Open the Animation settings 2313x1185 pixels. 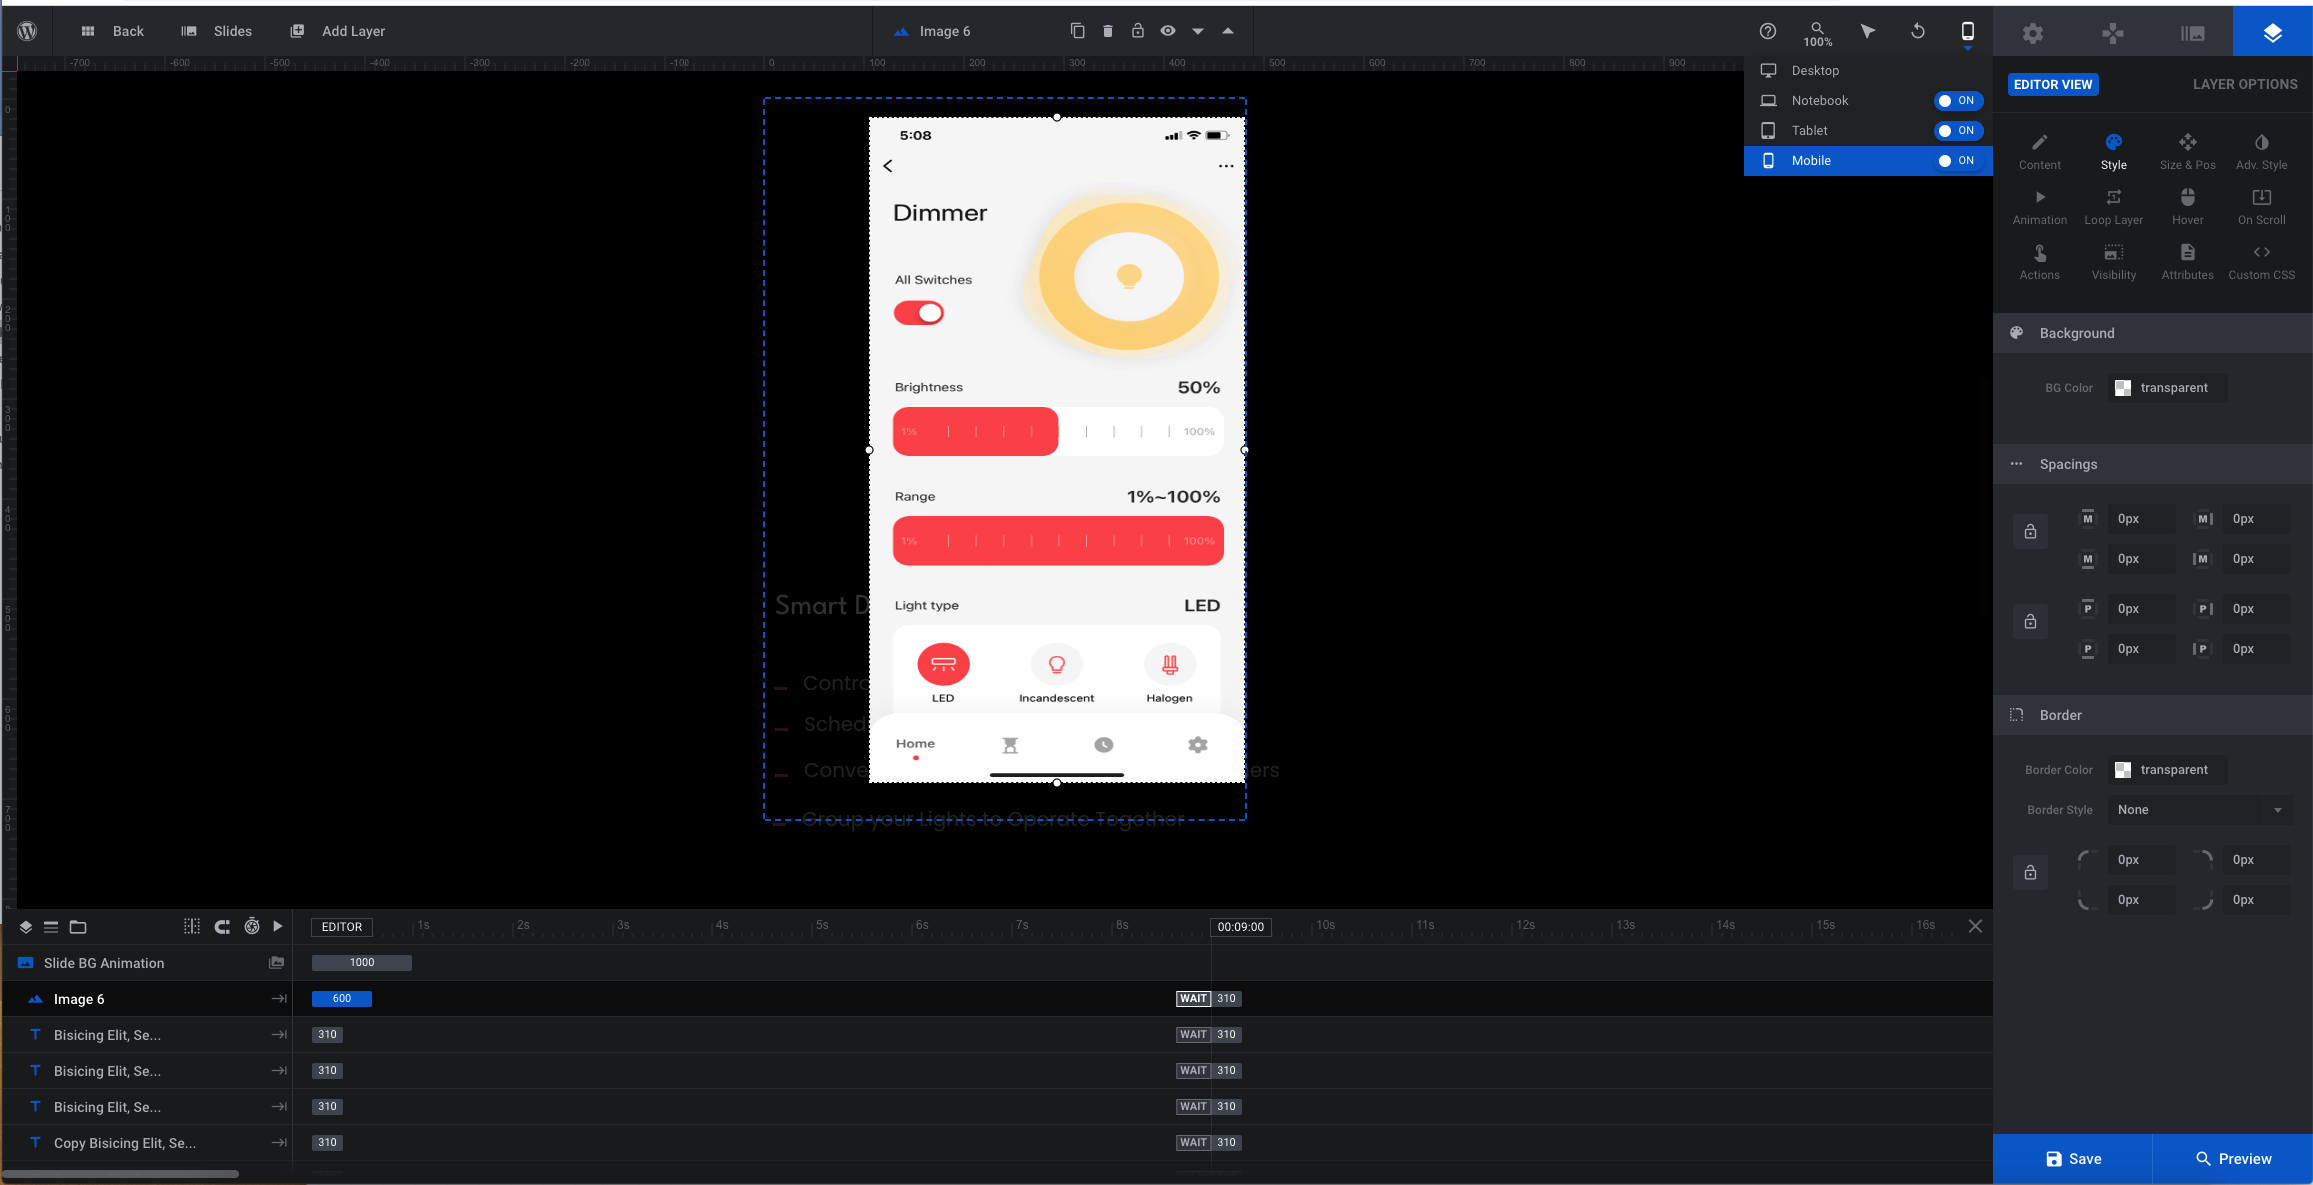[x=2039, y=207]
